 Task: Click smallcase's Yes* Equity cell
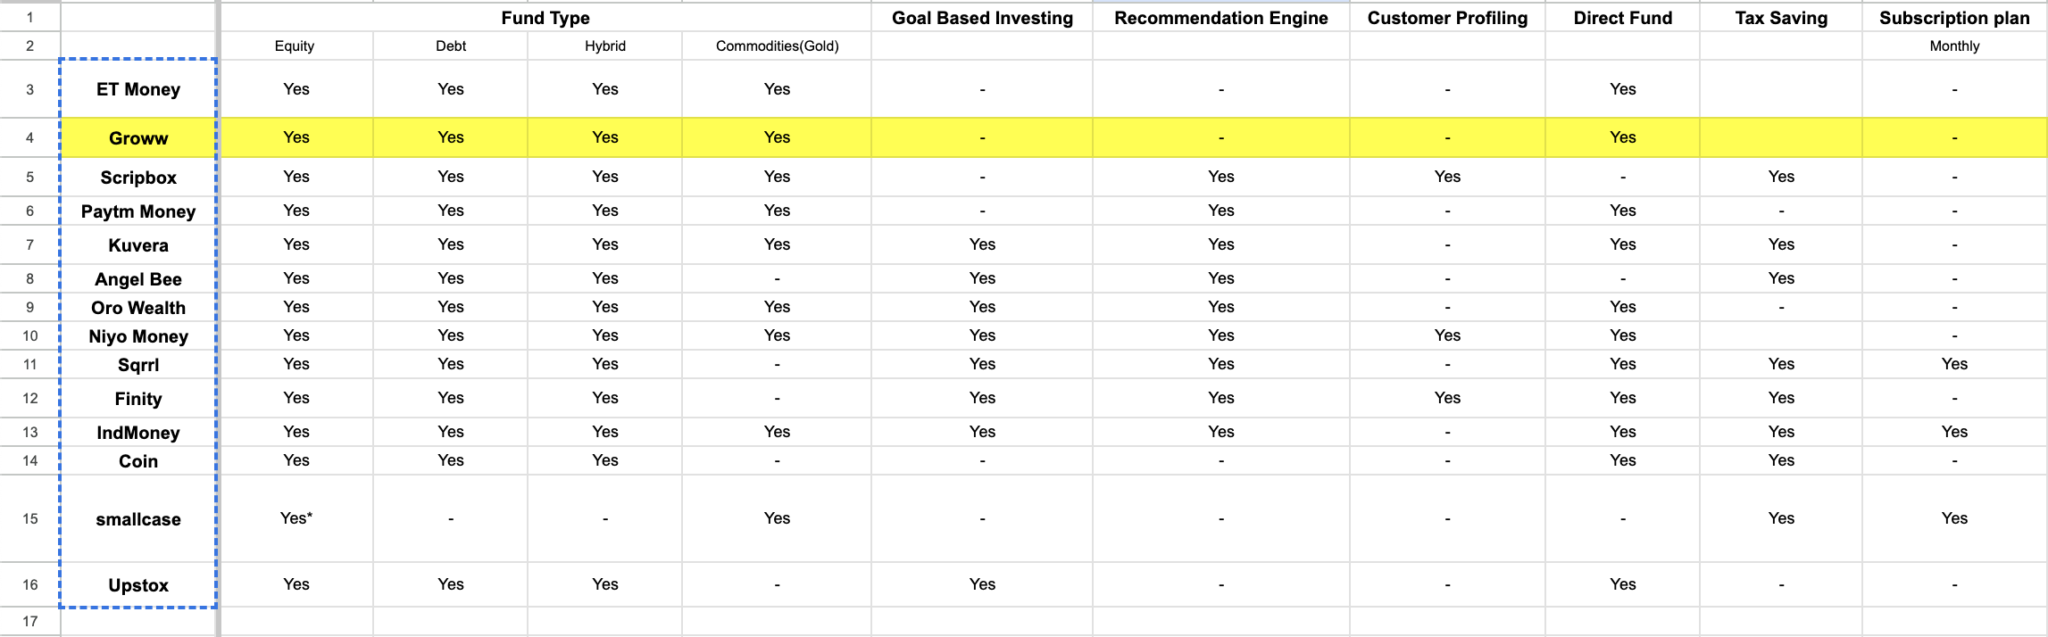296,518
